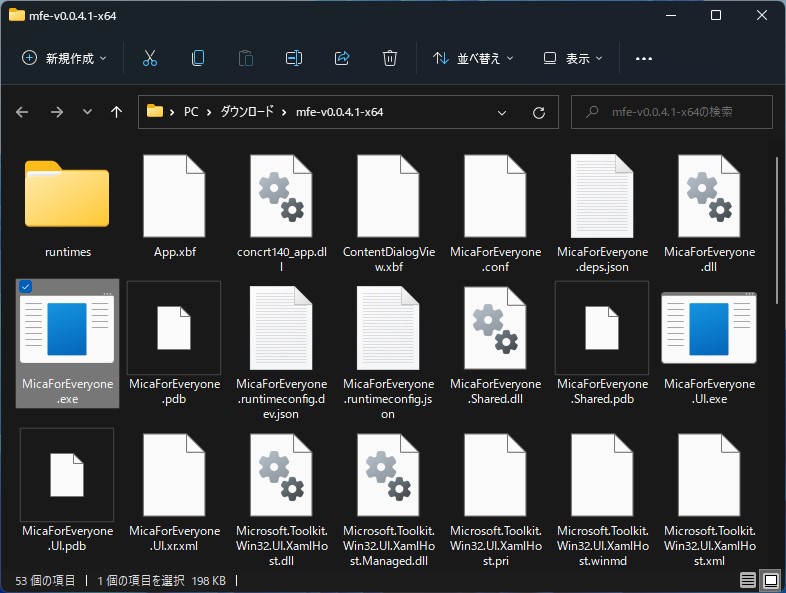
Task: Expand chevron before PC in breadcrumb
Action: (172, 112)
